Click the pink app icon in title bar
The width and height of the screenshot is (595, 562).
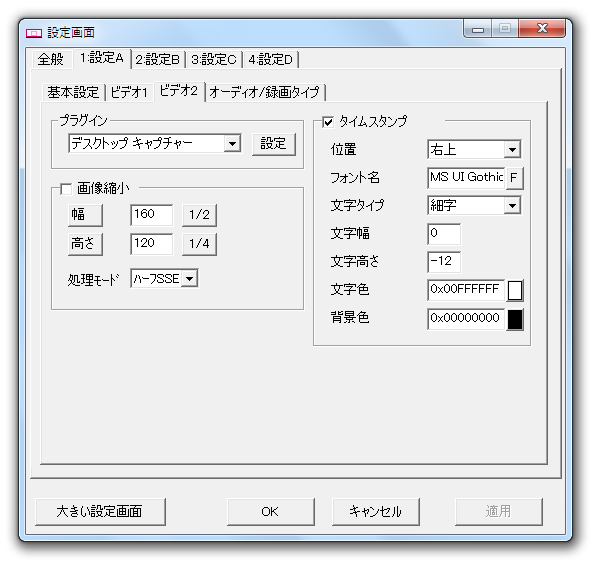[x=34, y=33]
